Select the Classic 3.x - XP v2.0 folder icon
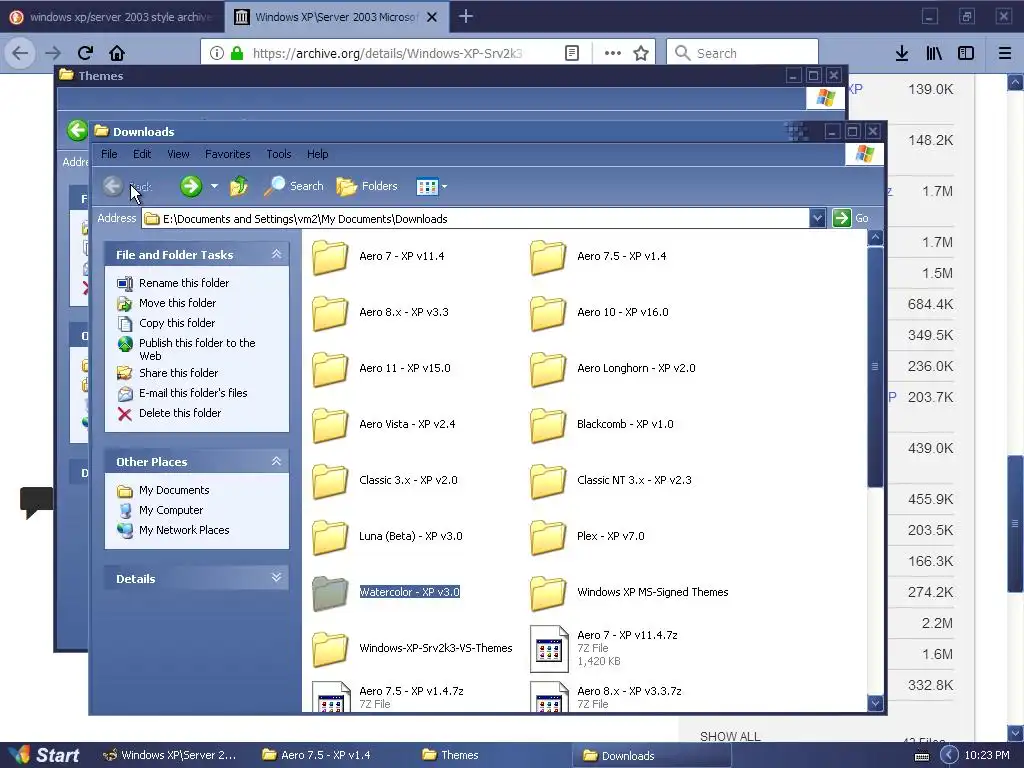This screenshot has width=1024, height=768. pos(330,481)
